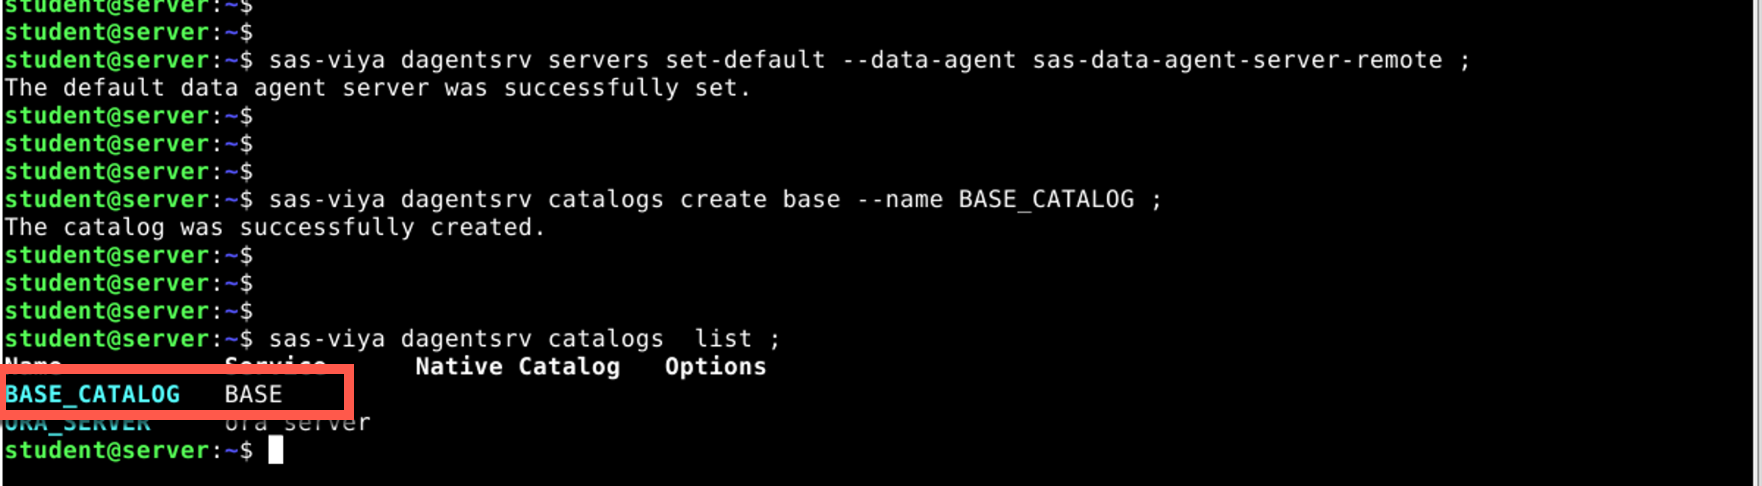1762x486 pixels.
Task: Click the Native Catalog column header
Action: coord(517,367)
